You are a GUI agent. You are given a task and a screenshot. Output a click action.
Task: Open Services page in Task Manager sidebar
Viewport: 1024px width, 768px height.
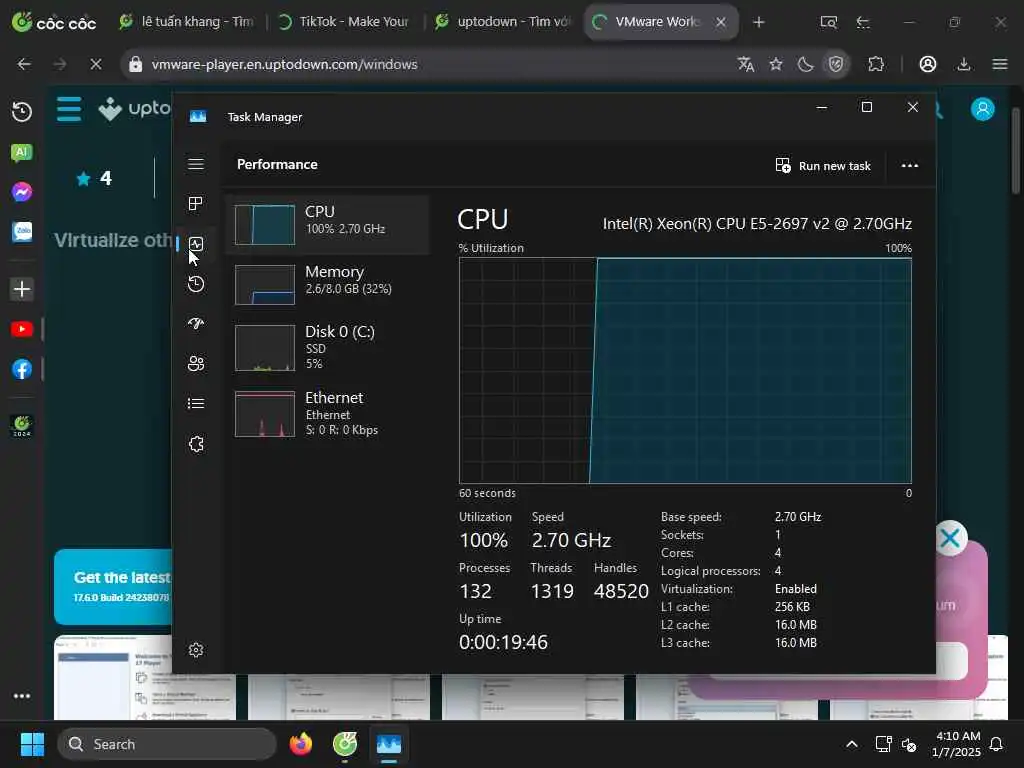[196, 444]
